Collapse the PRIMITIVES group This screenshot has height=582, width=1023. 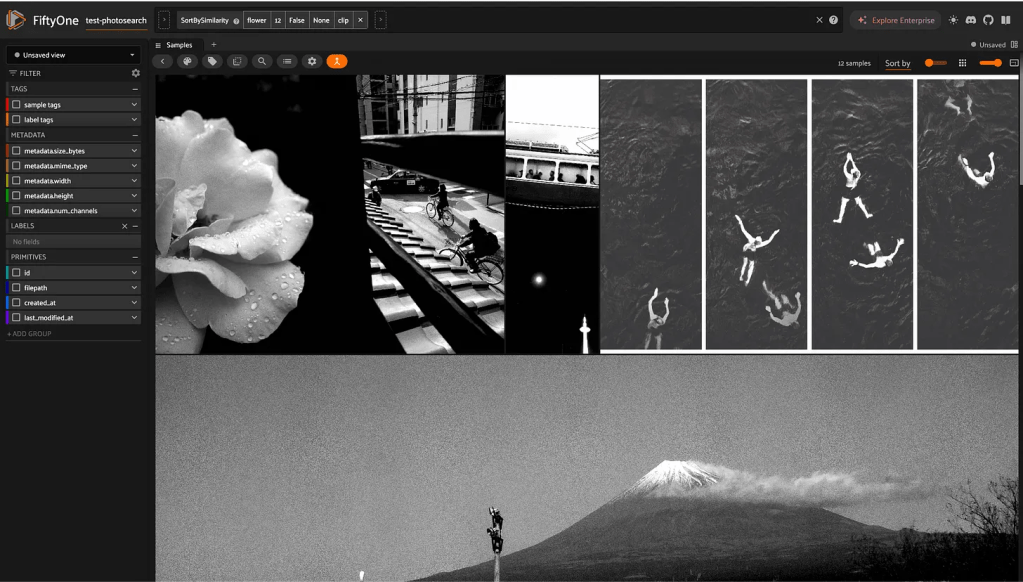pos(135,257)
